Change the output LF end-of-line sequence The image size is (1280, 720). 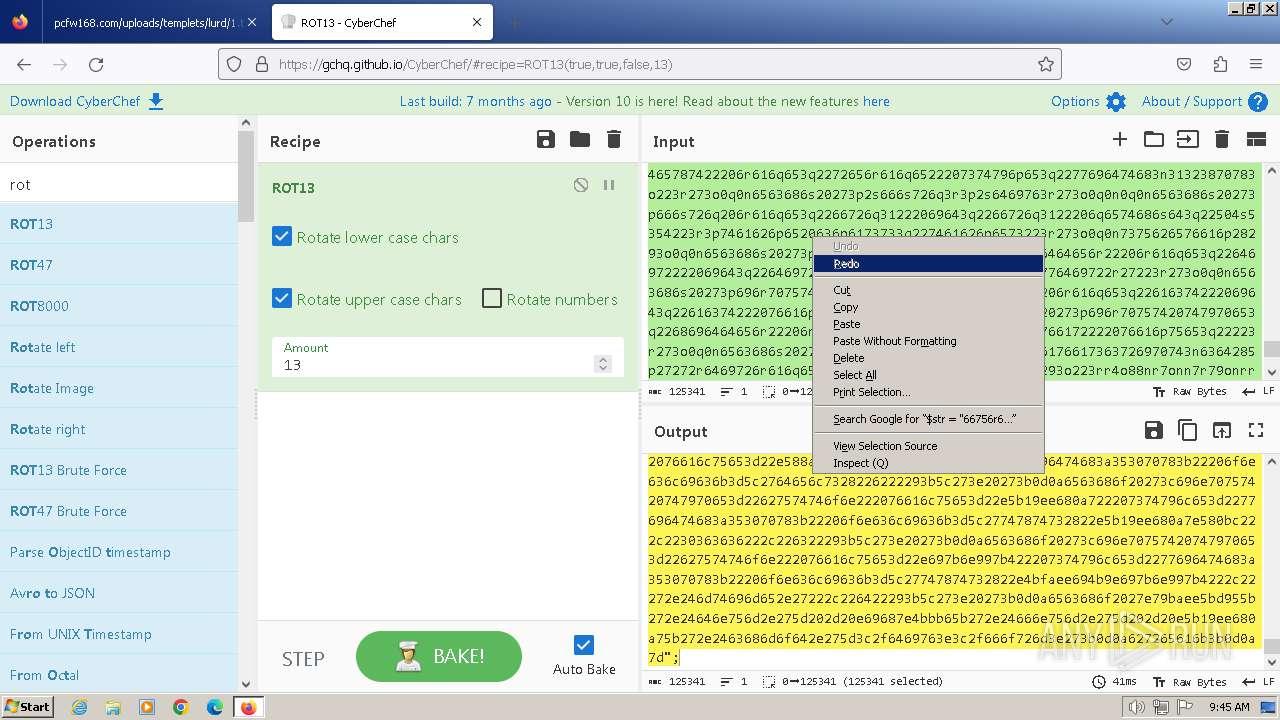1258,682
